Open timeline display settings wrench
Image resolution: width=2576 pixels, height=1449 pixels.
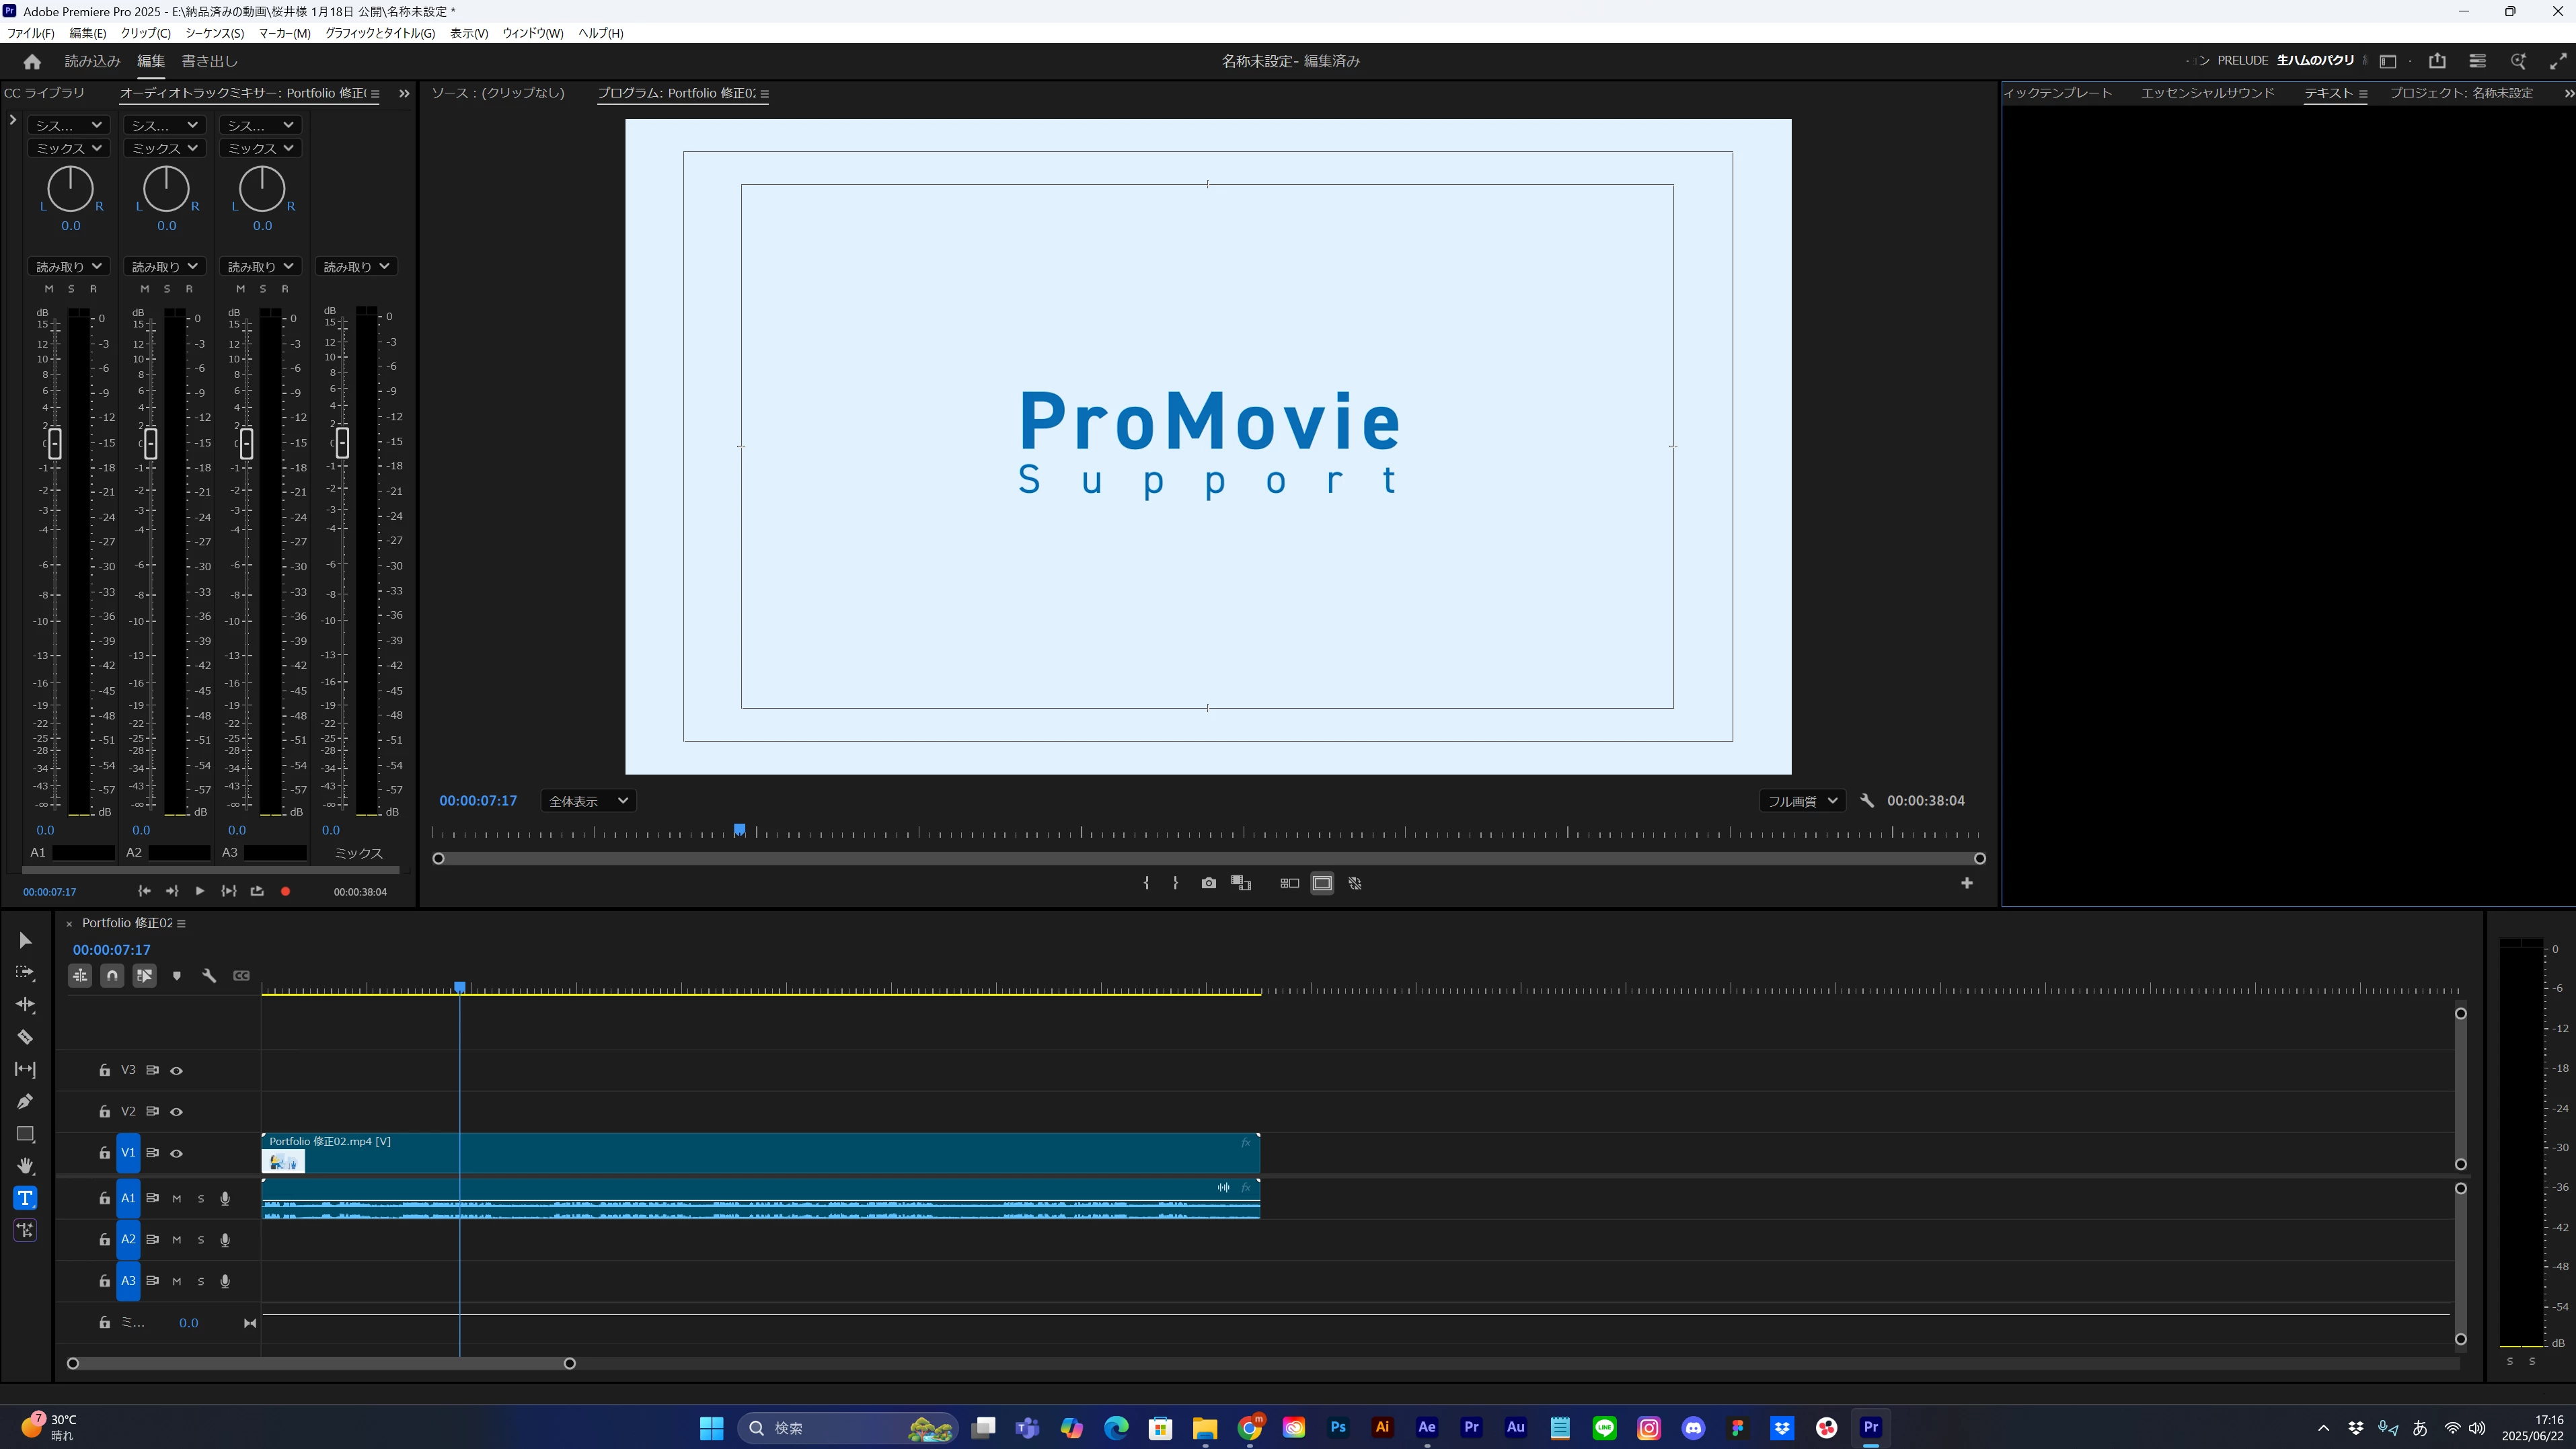pos(209,976)
